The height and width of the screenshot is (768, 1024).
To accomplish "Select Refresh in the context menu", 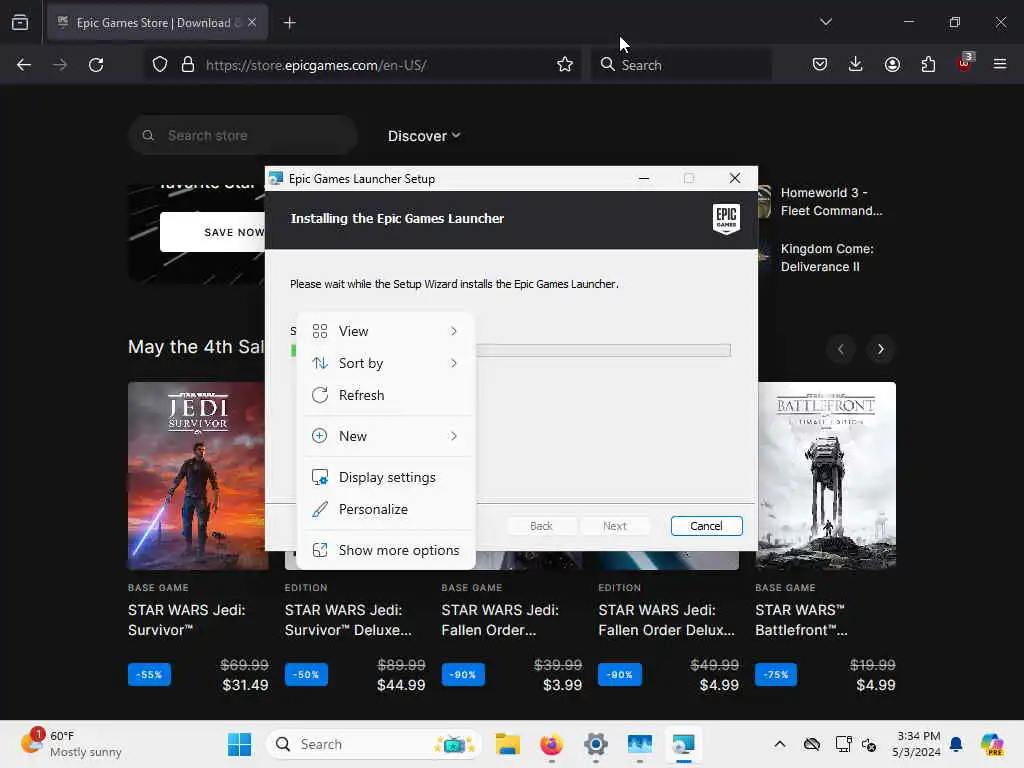I will point(386,395).
